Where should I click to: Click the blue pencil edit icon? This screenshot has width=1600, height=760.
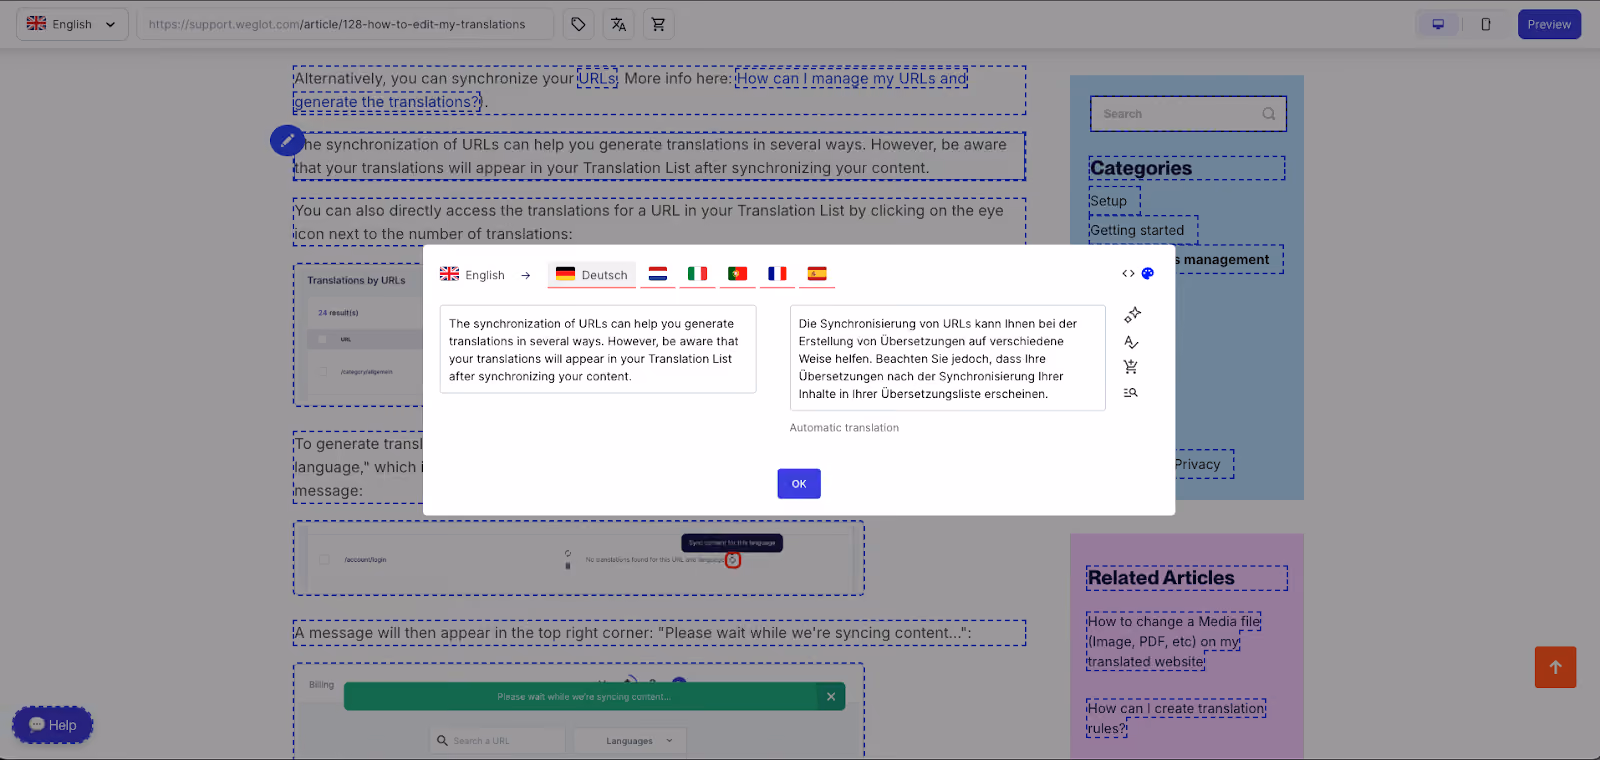(x=287, y=140)
